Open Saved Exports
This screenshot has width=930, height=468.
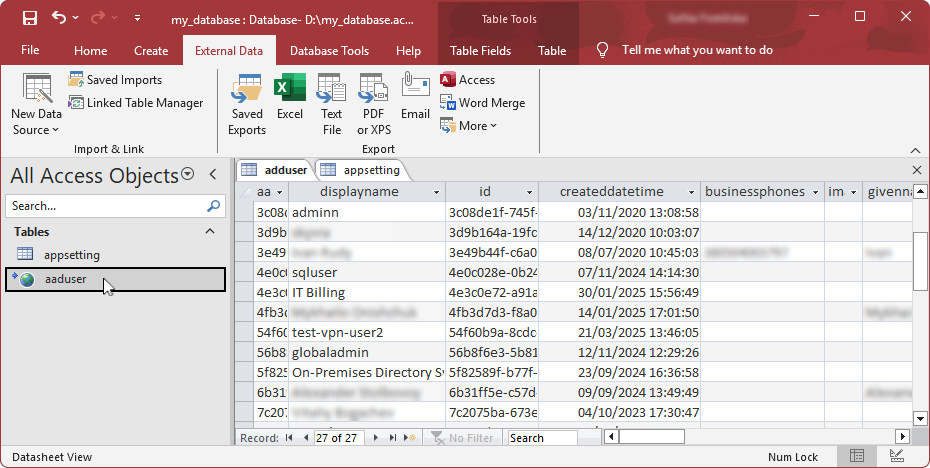coord(247,104)
